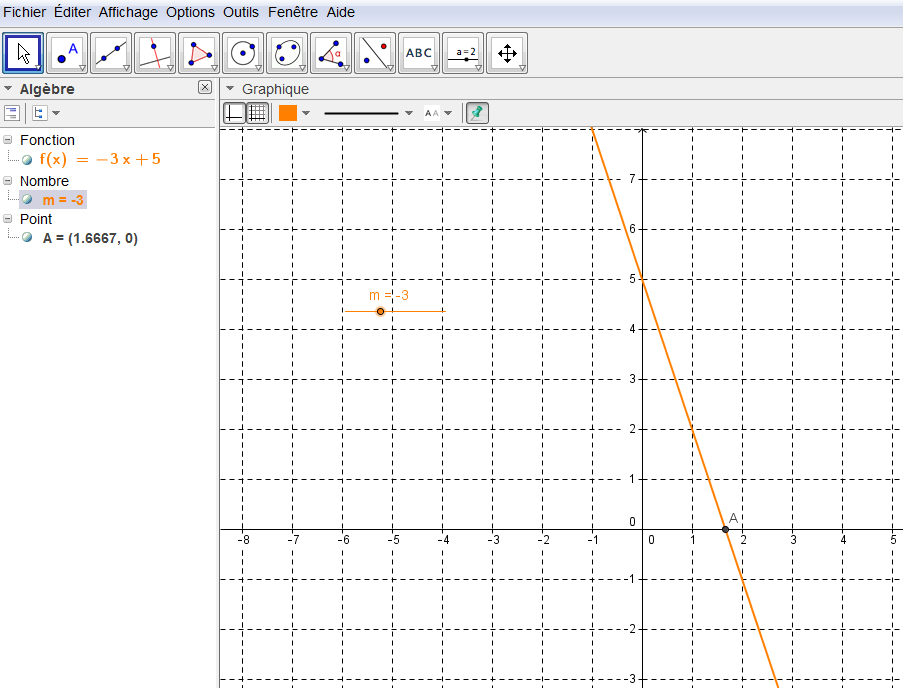The image size is (903, 688).
Task: Close the Algèbre panel
Action: (205, 88)
